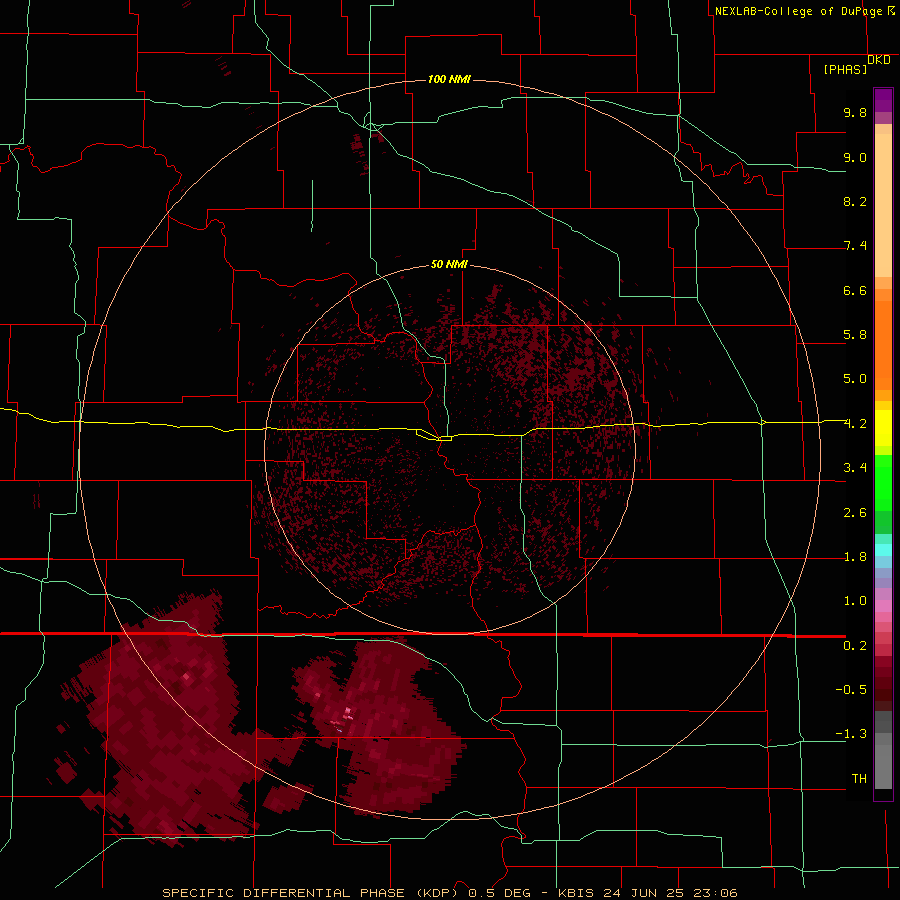Click the cyan segment of the colorbar
This screenshot has width=900, height=900.
(x=883, y=549)
